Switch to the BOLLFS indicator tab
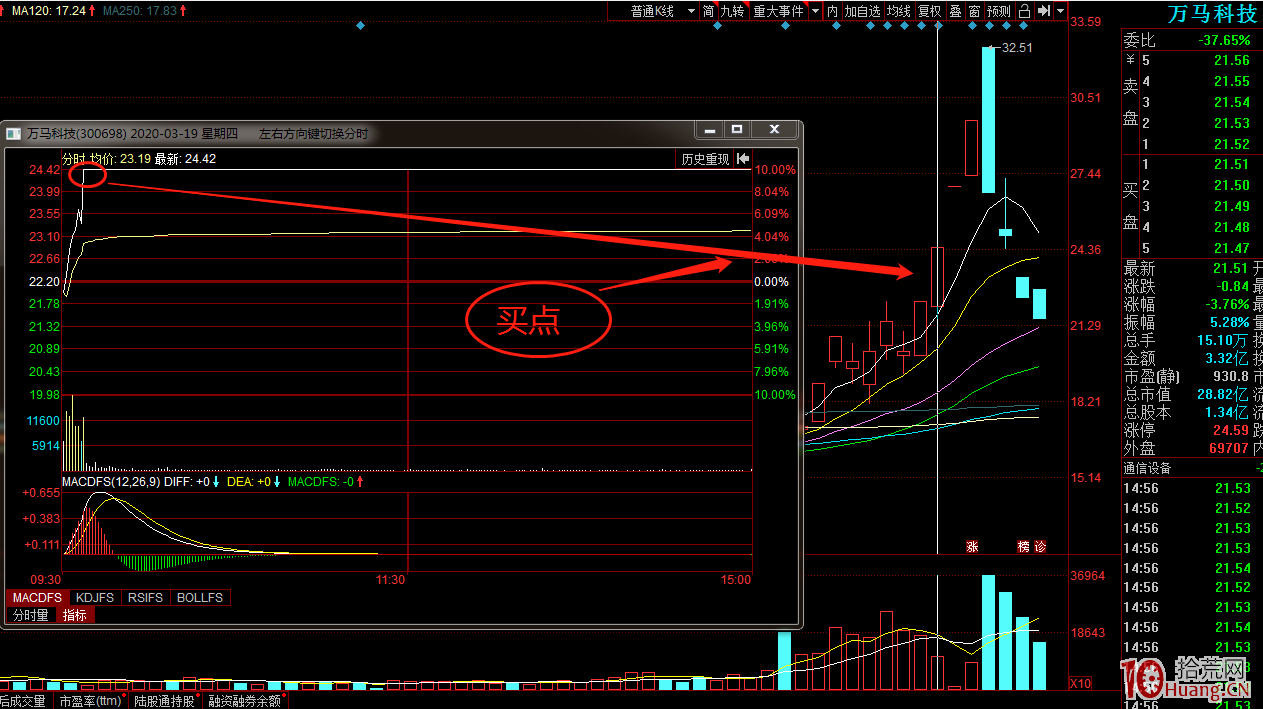This screenshot has height=709, width=1263. [x=200, y=598]
